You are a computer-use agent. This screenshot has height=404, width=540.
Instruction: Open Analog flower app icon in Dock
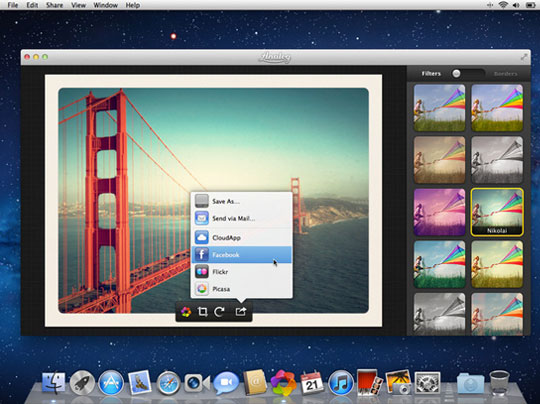click(283, 383)
